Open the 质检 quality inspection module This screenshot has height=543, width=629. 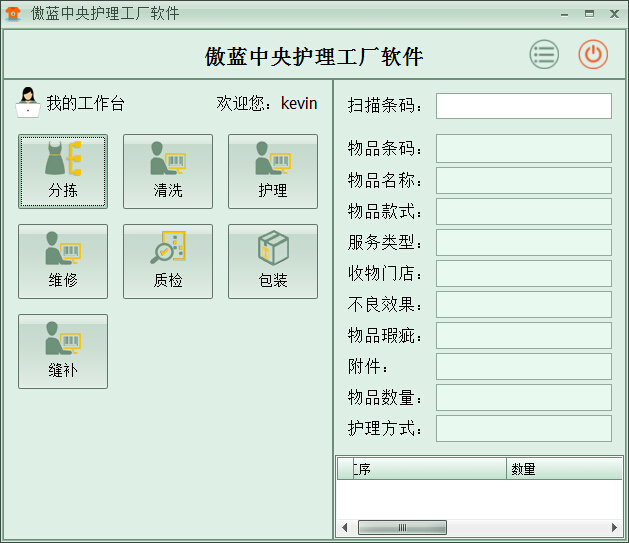[168, 261]
